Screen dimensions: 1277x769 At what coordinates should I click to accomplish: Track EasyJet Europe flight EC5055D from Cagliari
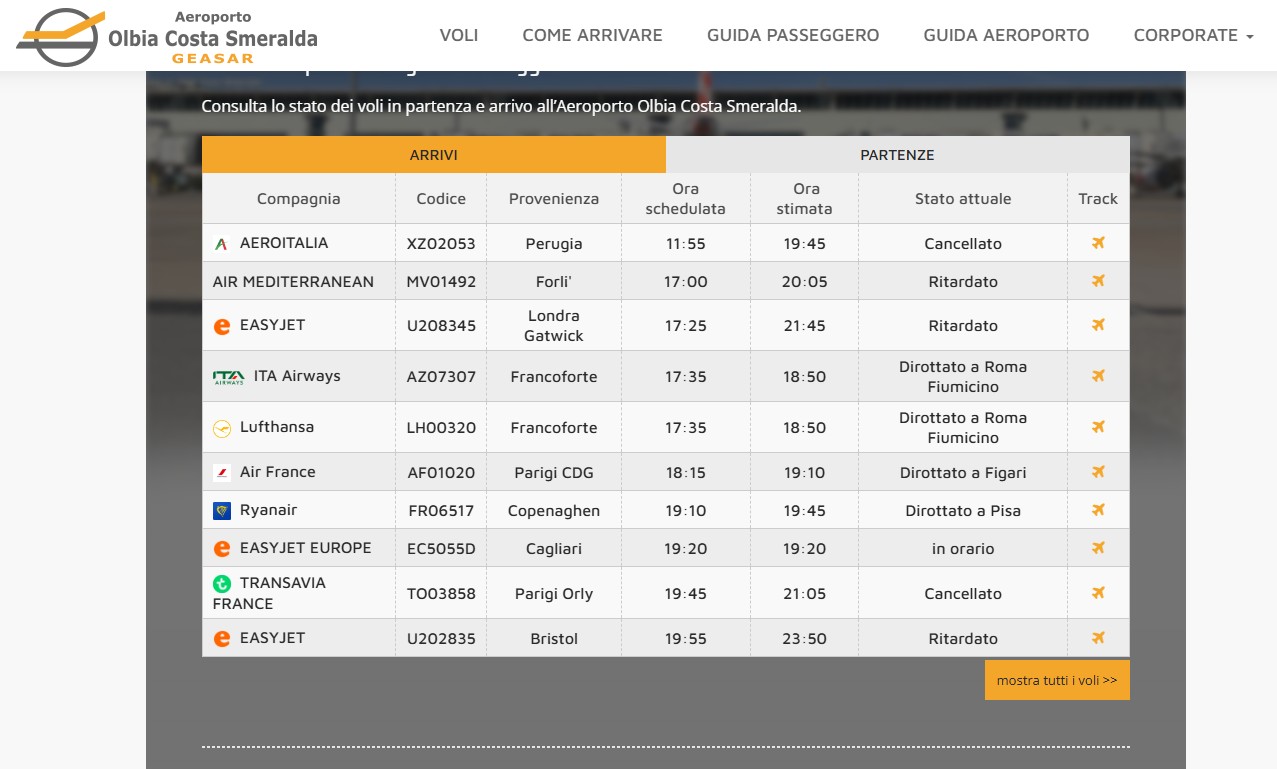point(1098,548)
